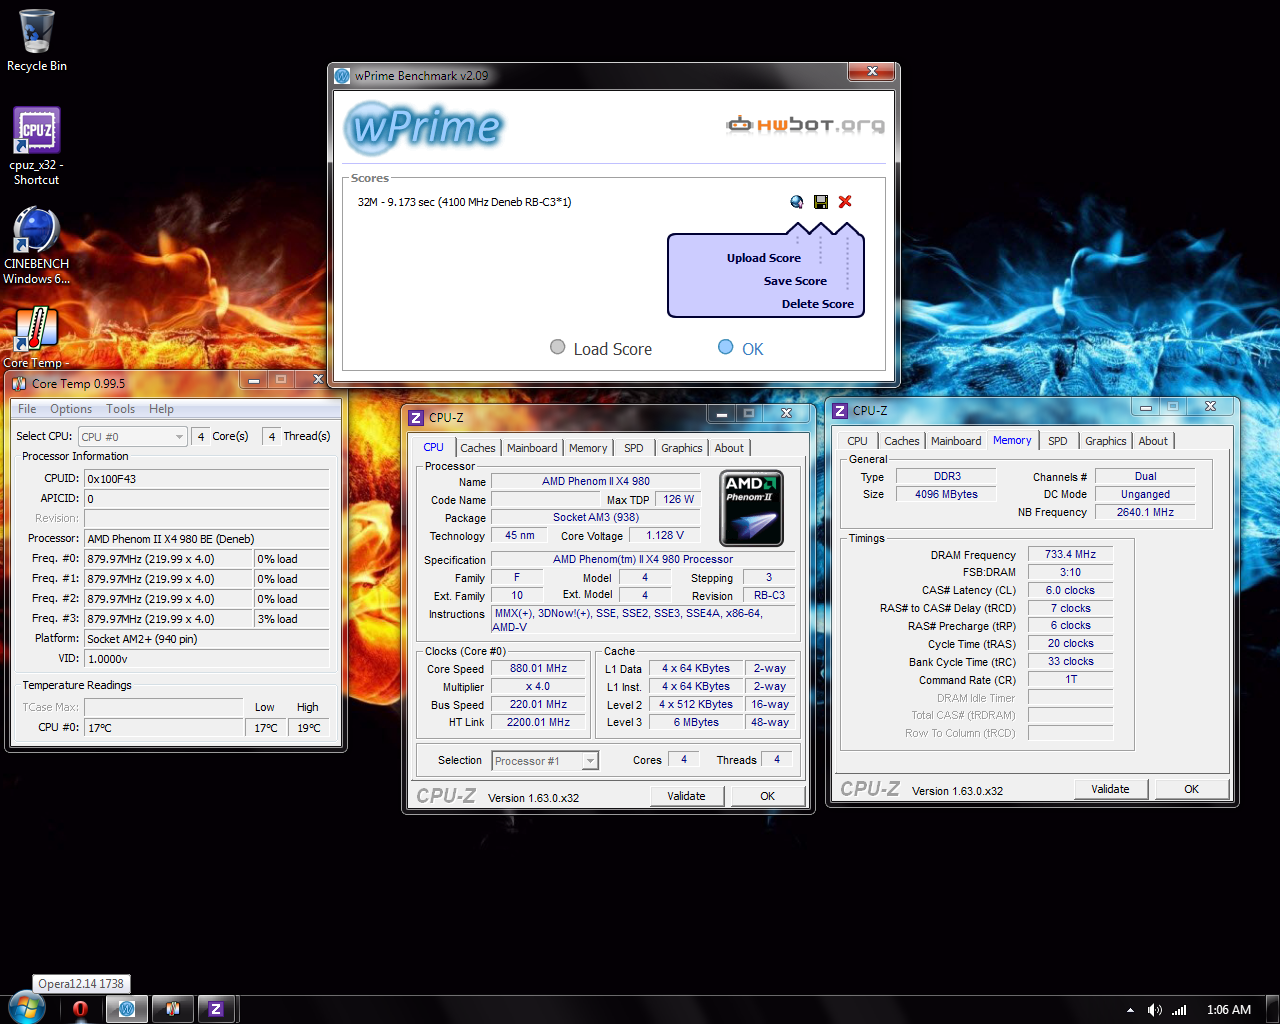
Task: Click the save score floppy icon in wPrime
Action: tap(821, 202)
